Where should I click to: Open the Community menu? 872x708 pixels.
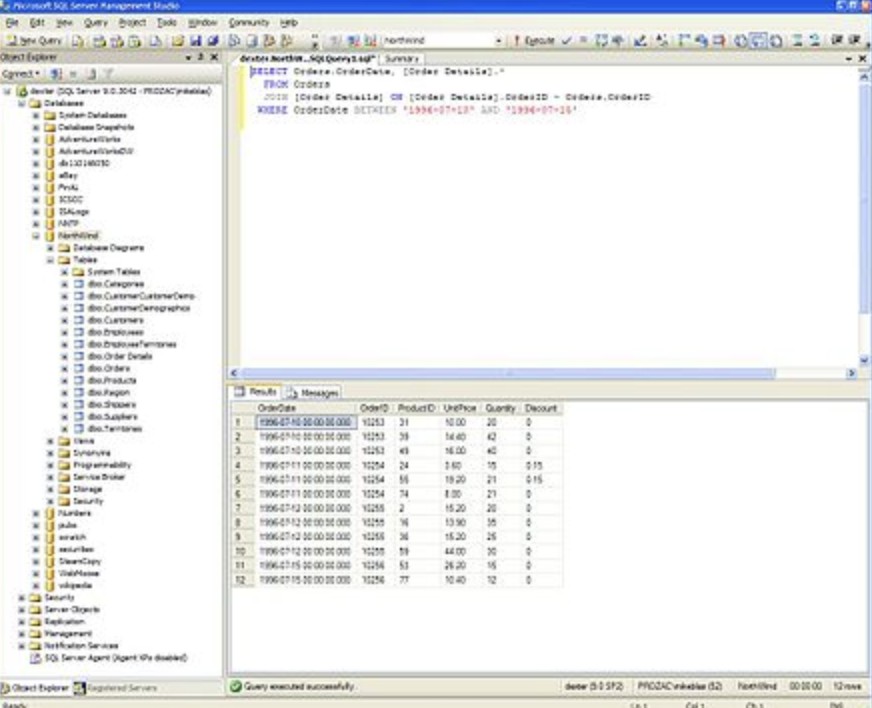(249, 23)
